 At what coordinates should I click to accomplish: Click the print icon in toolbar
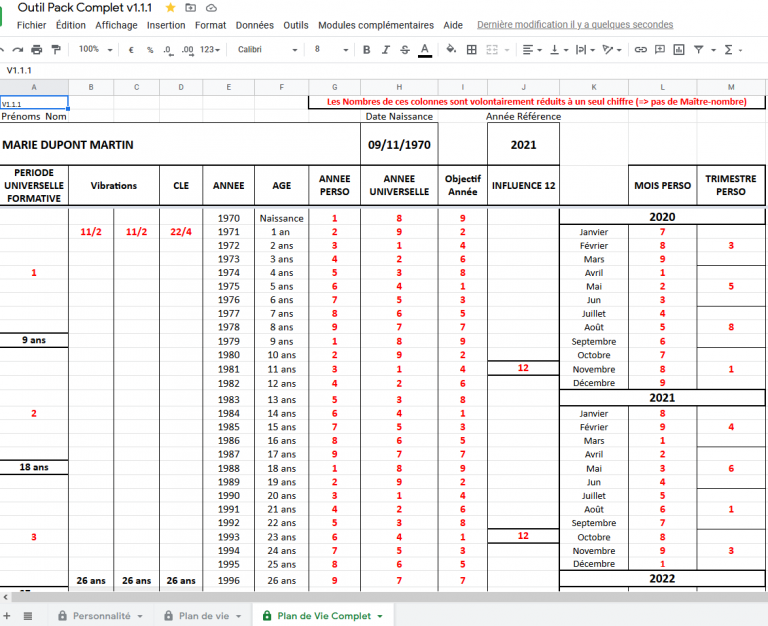pos(37,49)
